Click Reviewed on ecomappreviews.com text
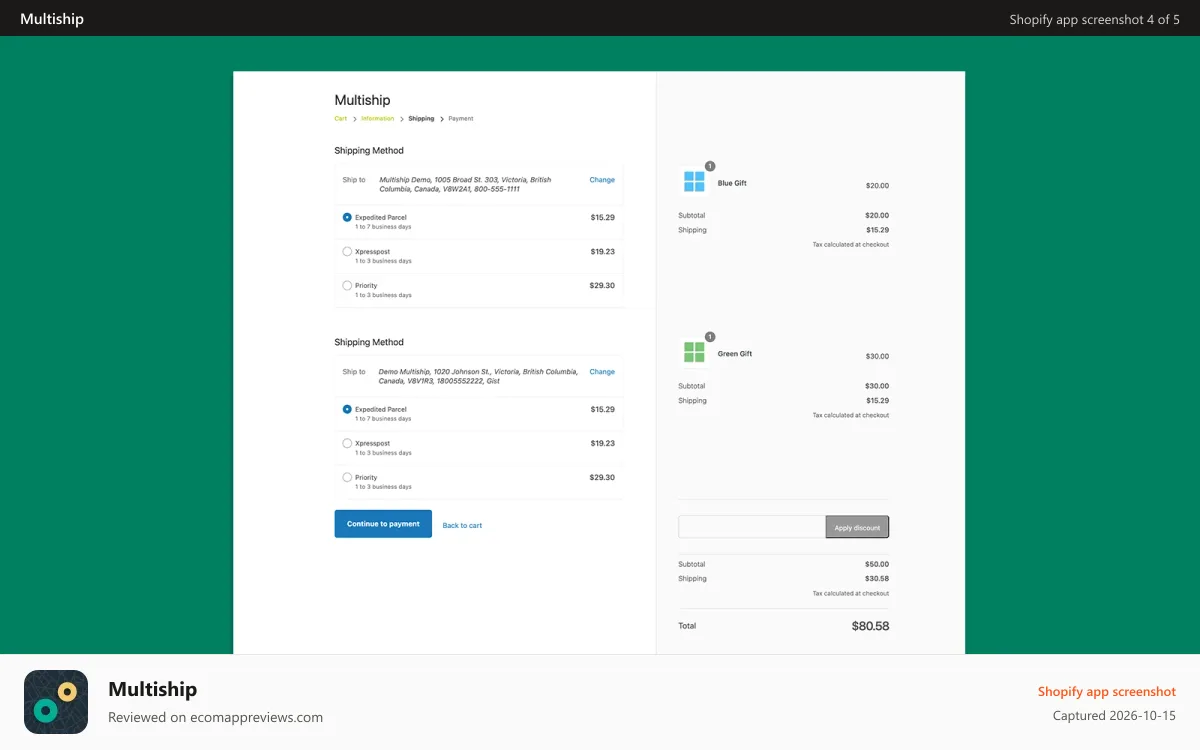 pyautogui.click(x=215, y=717)
